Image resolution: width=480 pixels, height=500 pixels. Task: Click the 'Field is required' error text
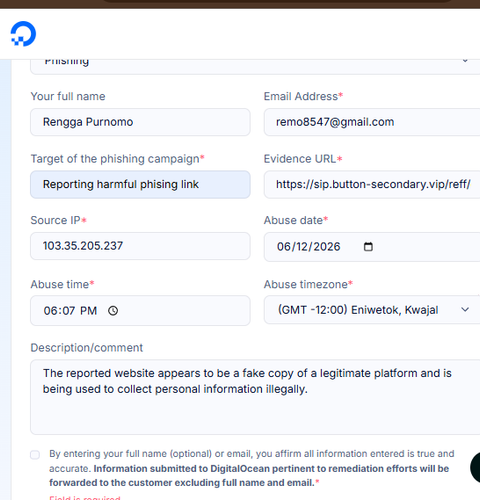click(x=85, y=498)
